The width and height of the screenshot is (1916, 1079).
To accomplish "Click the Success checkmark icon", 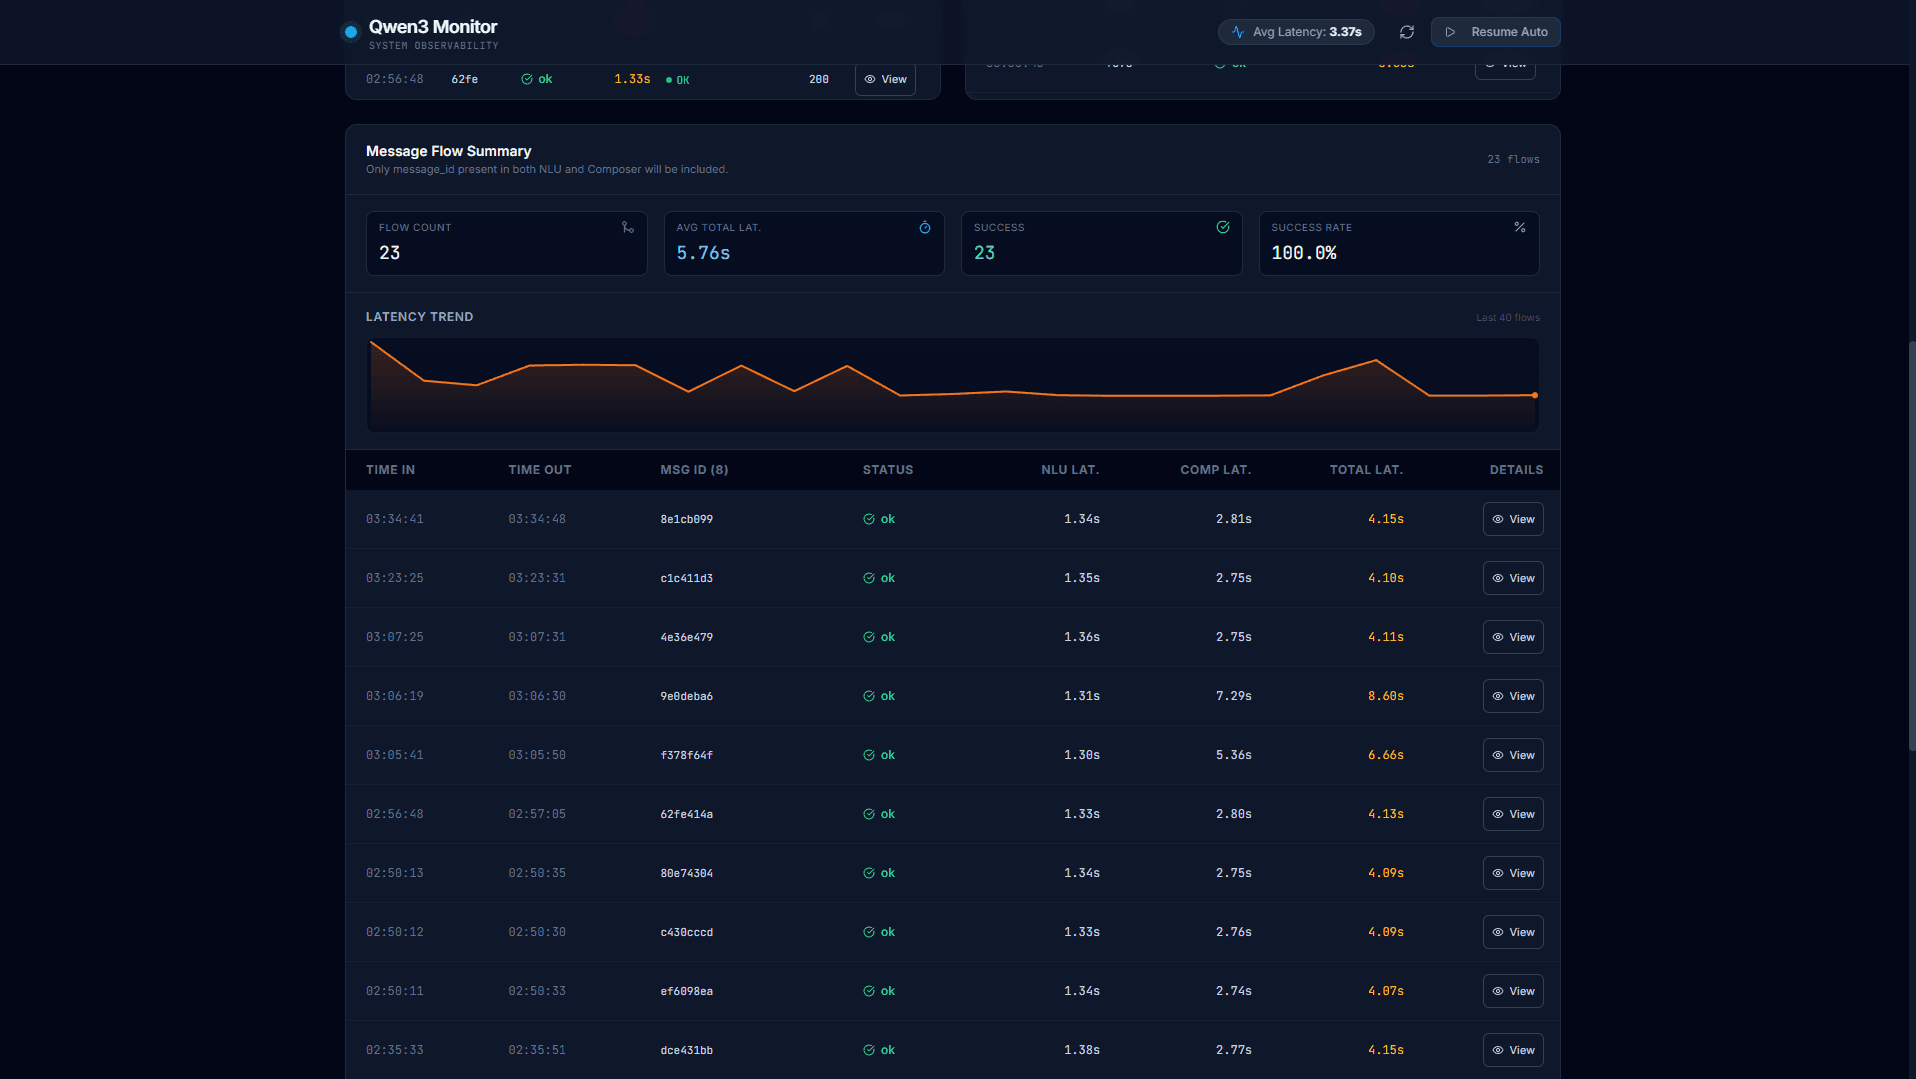I will click(x=1222, y=228).
